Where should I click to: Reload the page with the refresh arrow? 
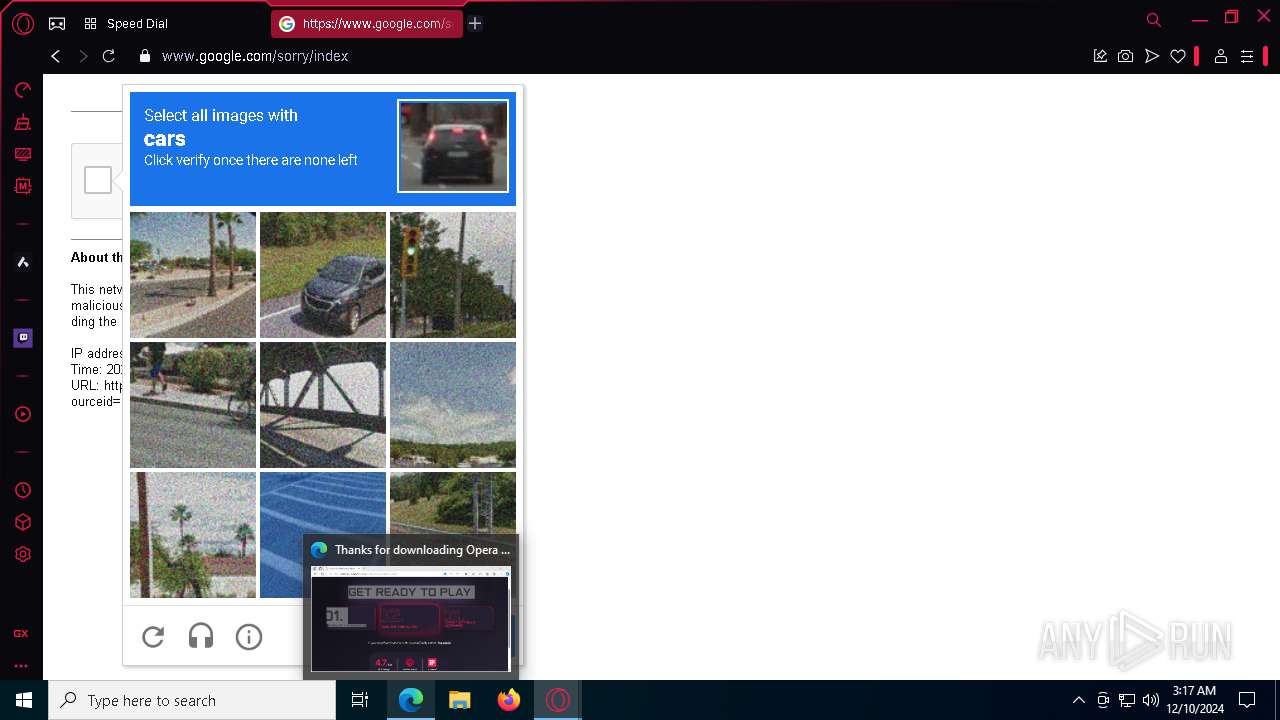(x=109, y=56)
